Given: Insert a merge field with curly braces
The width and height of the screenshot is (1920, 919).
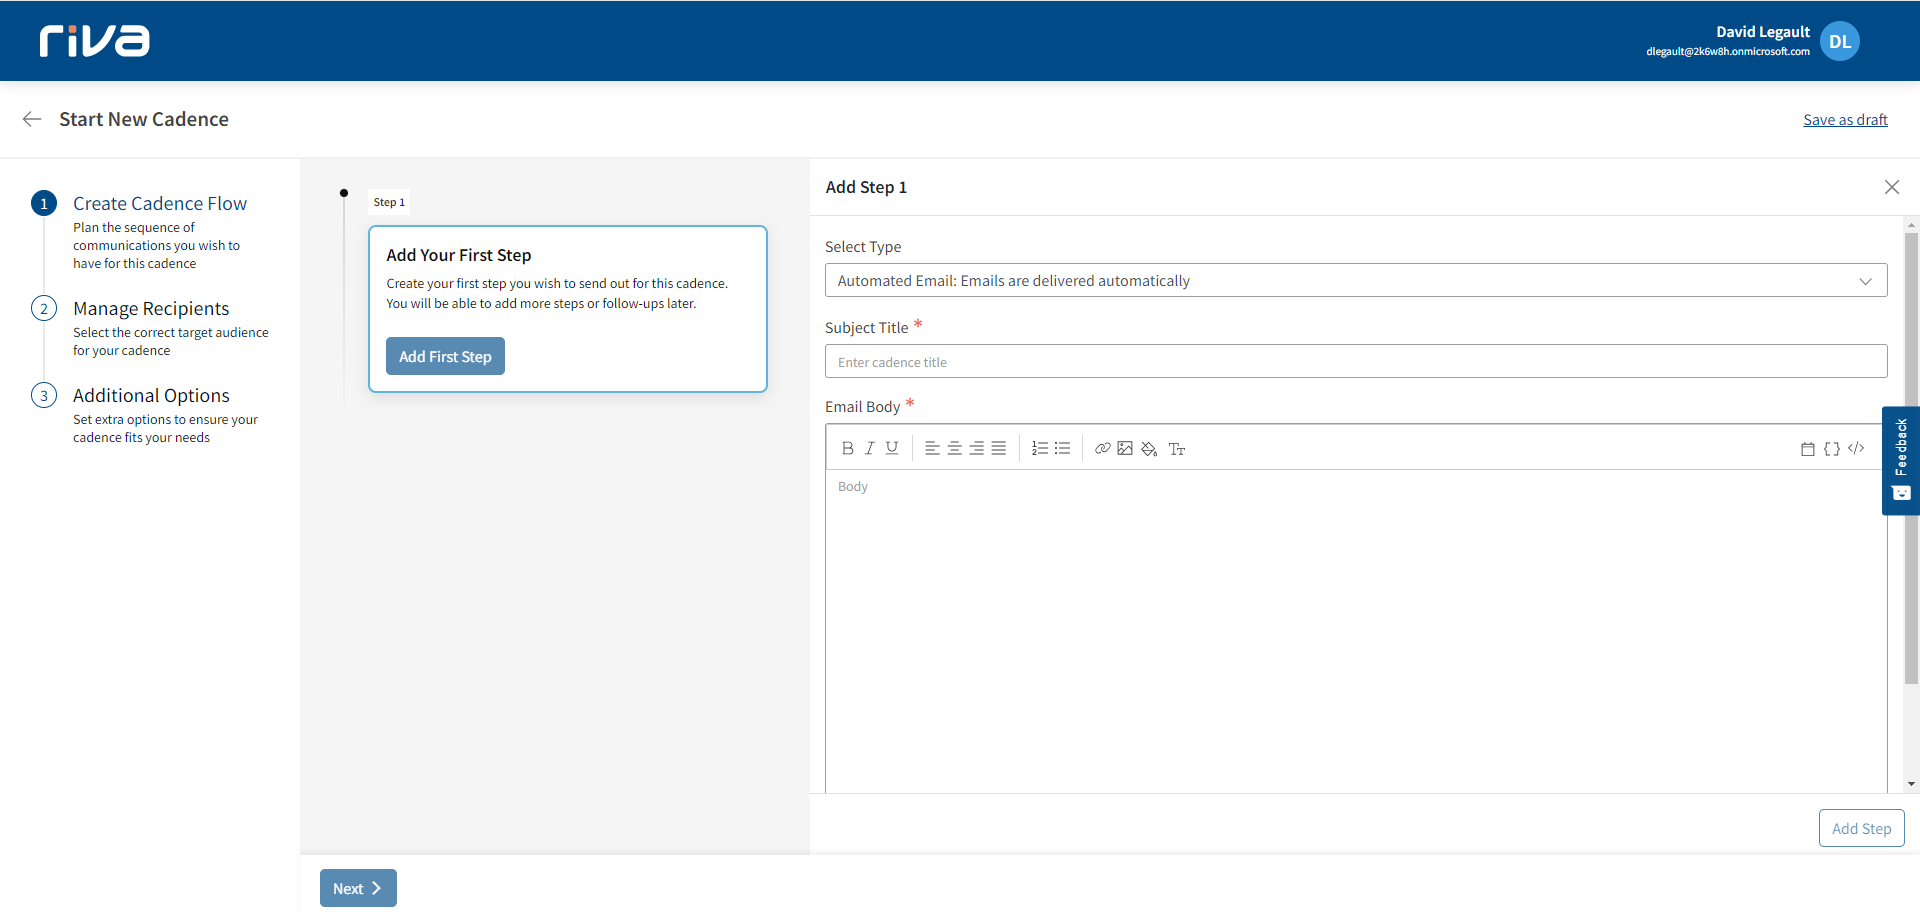Looking at the screenshot, I should coord(1832,449).
